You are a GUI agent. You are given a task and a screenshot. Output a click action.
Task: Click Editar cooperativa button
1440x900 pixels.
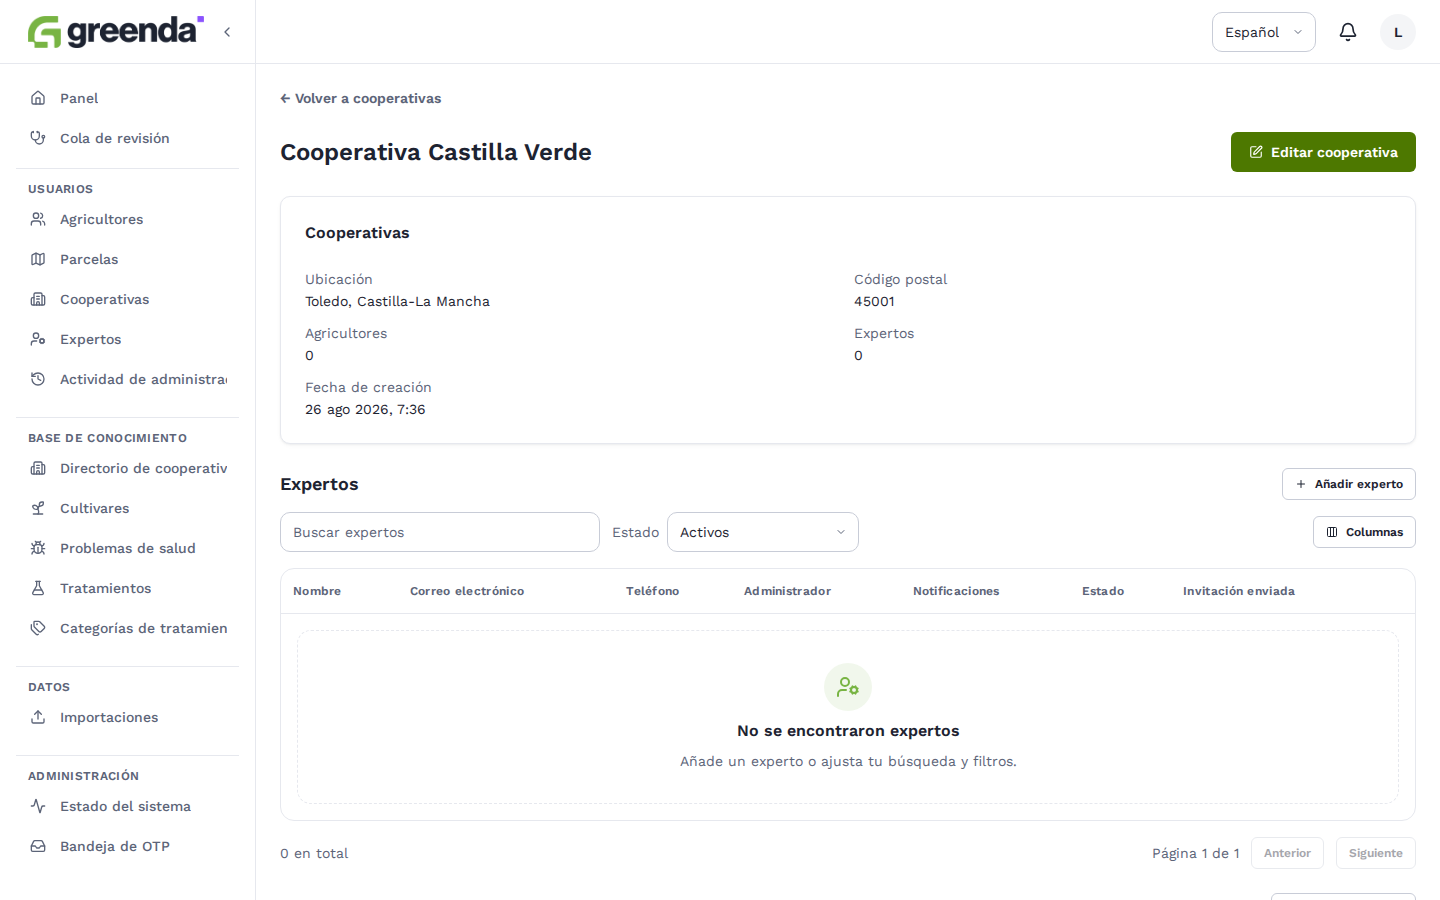coord(1323,152)
